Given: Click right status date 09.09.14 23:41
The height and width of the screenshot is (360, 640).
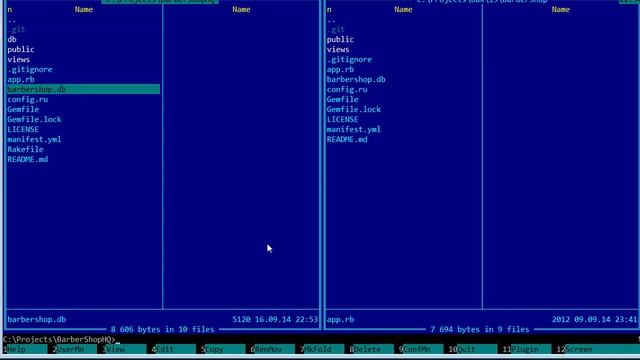Looking at the screenshot, I should [x=606, y=320].
